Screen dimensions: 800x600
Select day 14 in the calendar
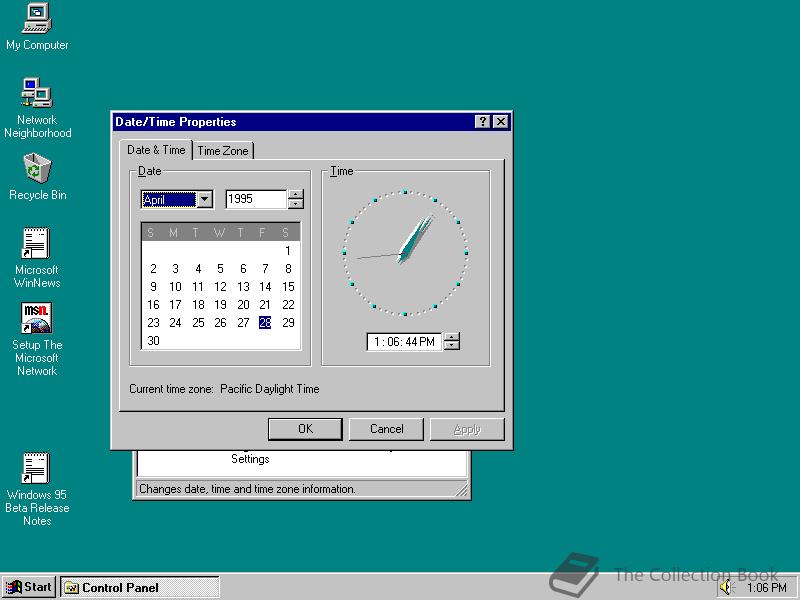click(x=265, y=287)
